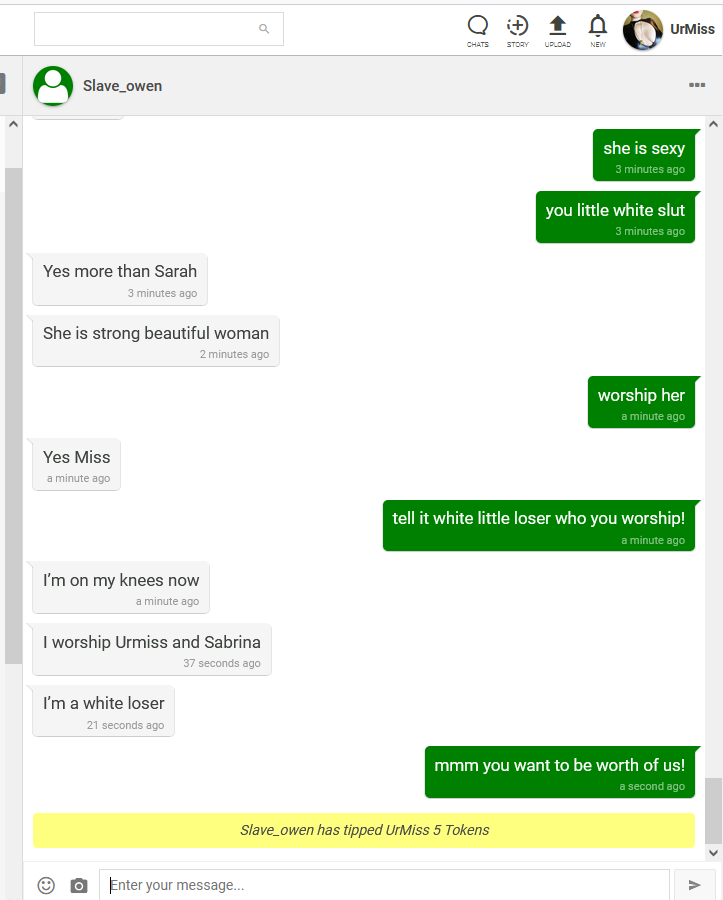Open the Upload icon
This screenshot has width=723, height=900.
pos(558,31)
